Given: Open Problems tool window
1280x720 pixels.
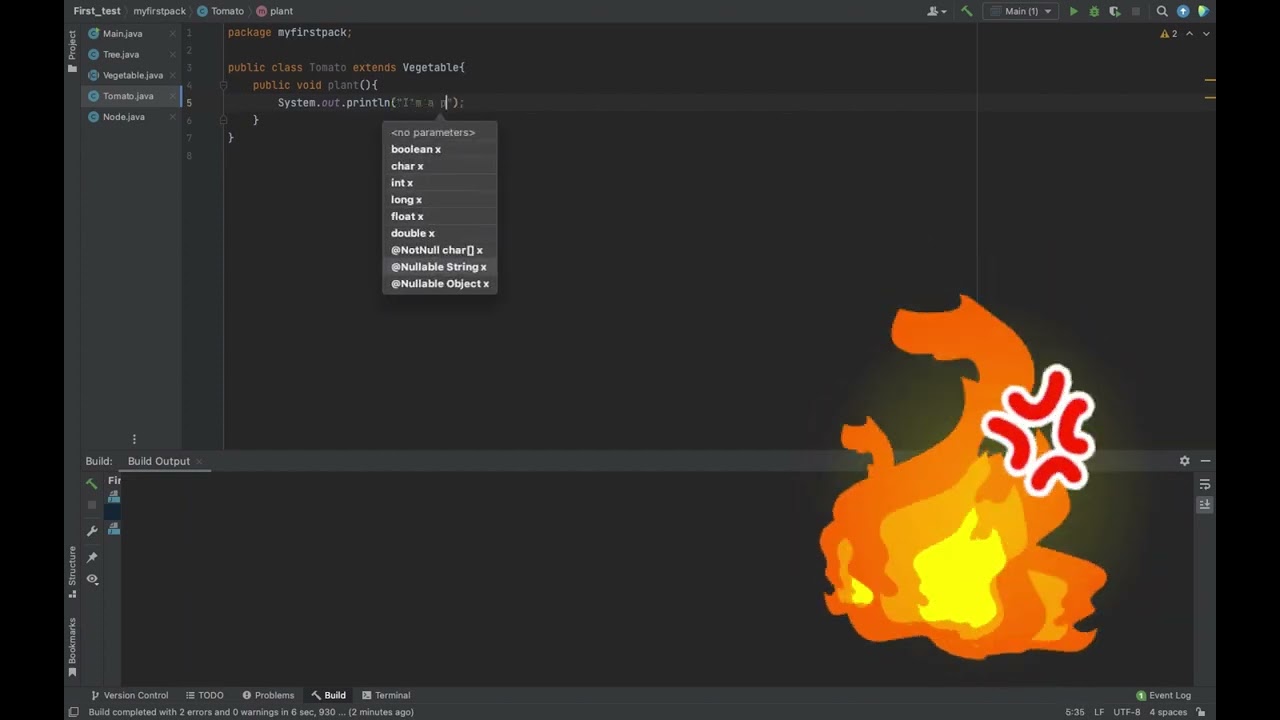Looking at the screenshot, I should click(x=268, y=695).
